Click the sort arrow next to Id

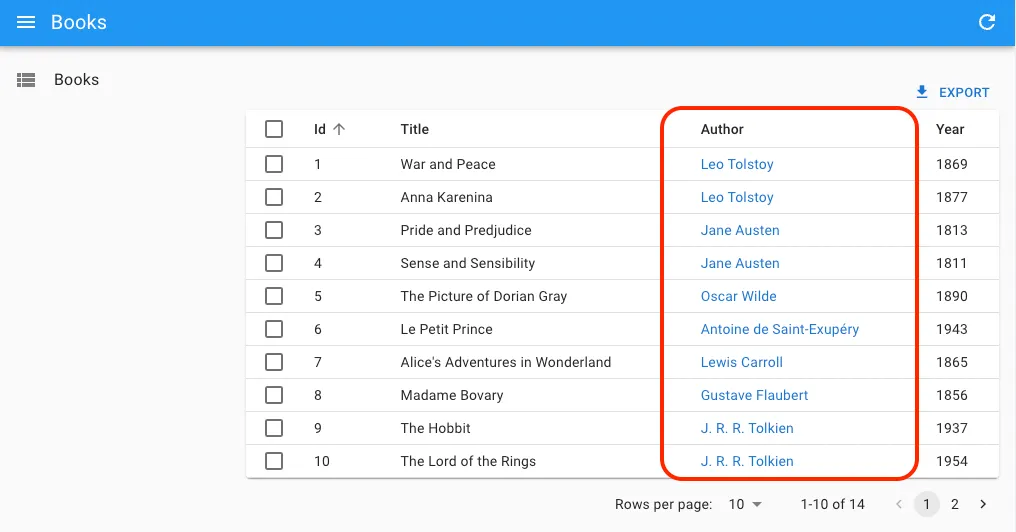point(339,129)
